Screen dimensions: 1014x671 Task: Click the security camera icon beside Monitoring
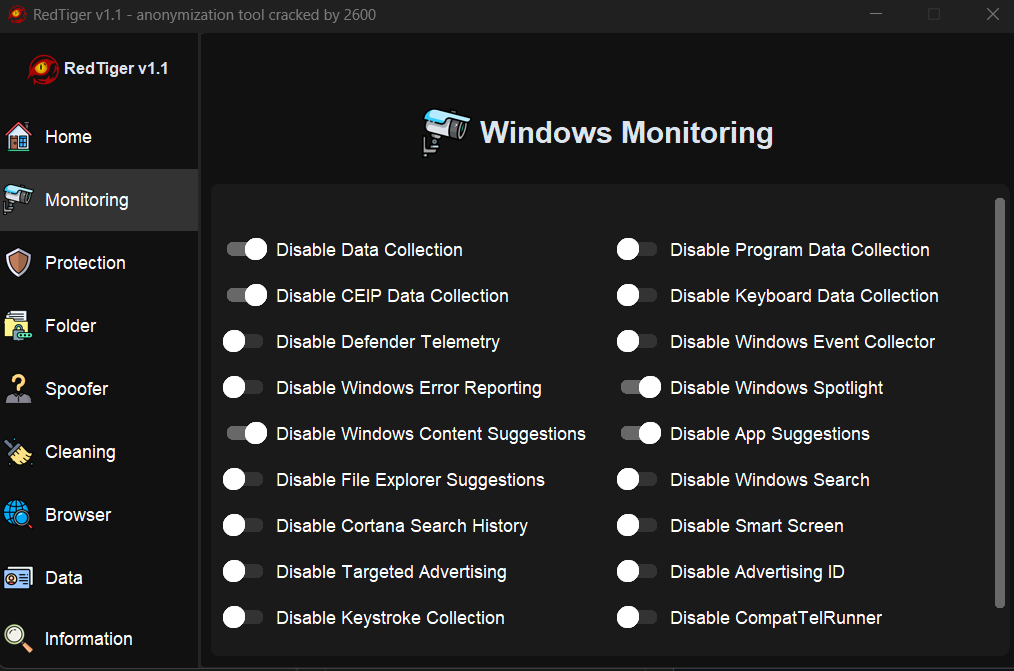[17, 199]
